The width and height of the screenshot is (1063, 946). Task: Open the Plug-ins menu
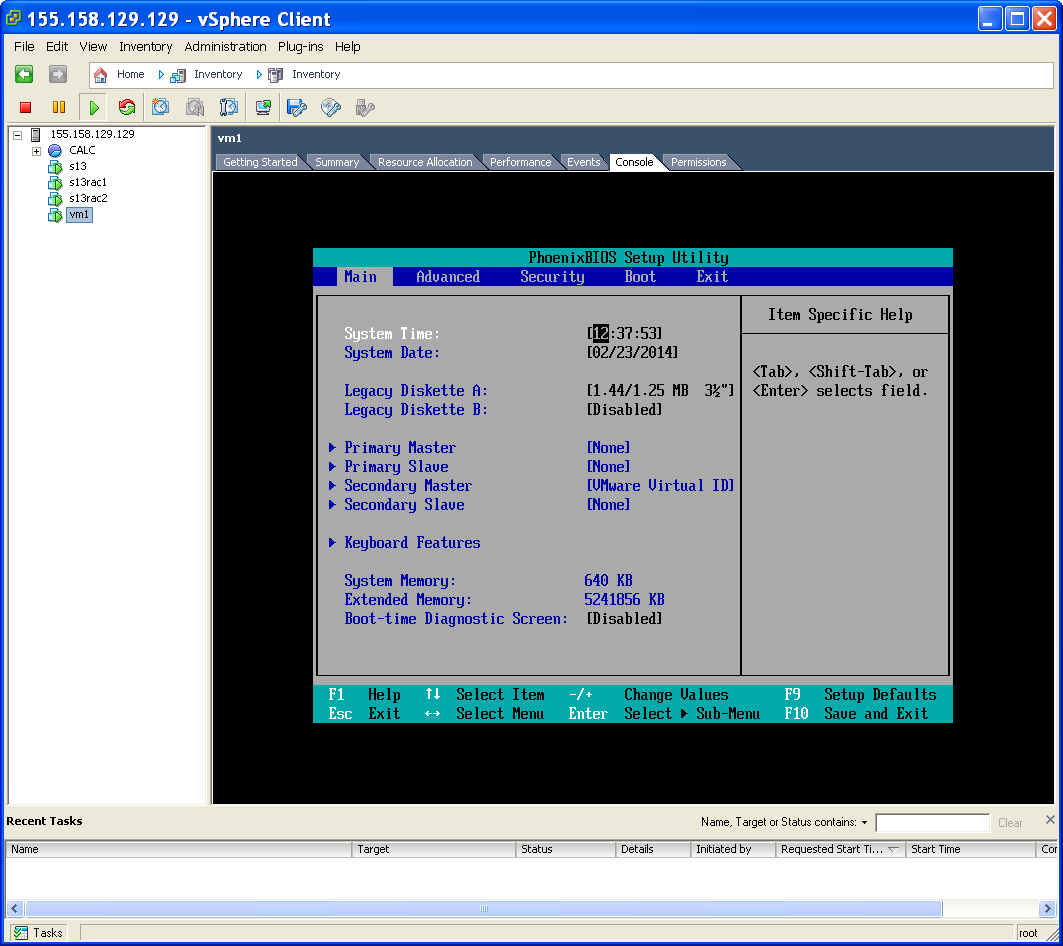point(300,47)
